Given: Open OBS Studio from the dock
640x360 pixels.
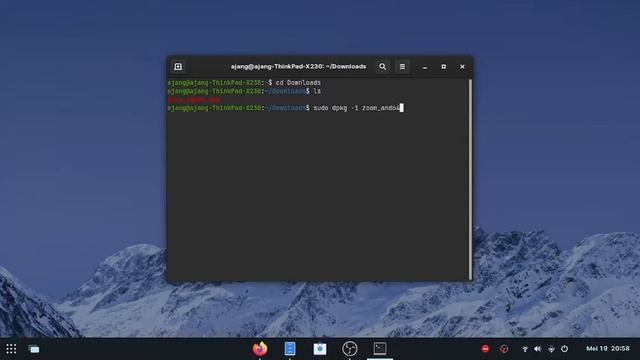Looking at the screenshot, I should pyautogui.click(x=350, y=349).
